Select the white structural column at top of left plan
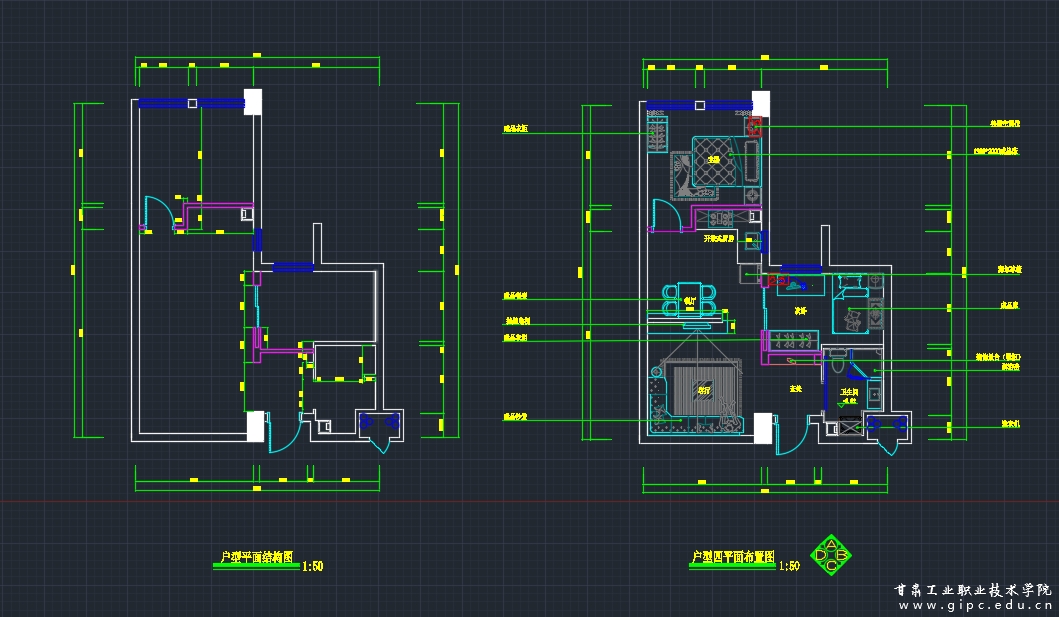 [x=253, y=101]
